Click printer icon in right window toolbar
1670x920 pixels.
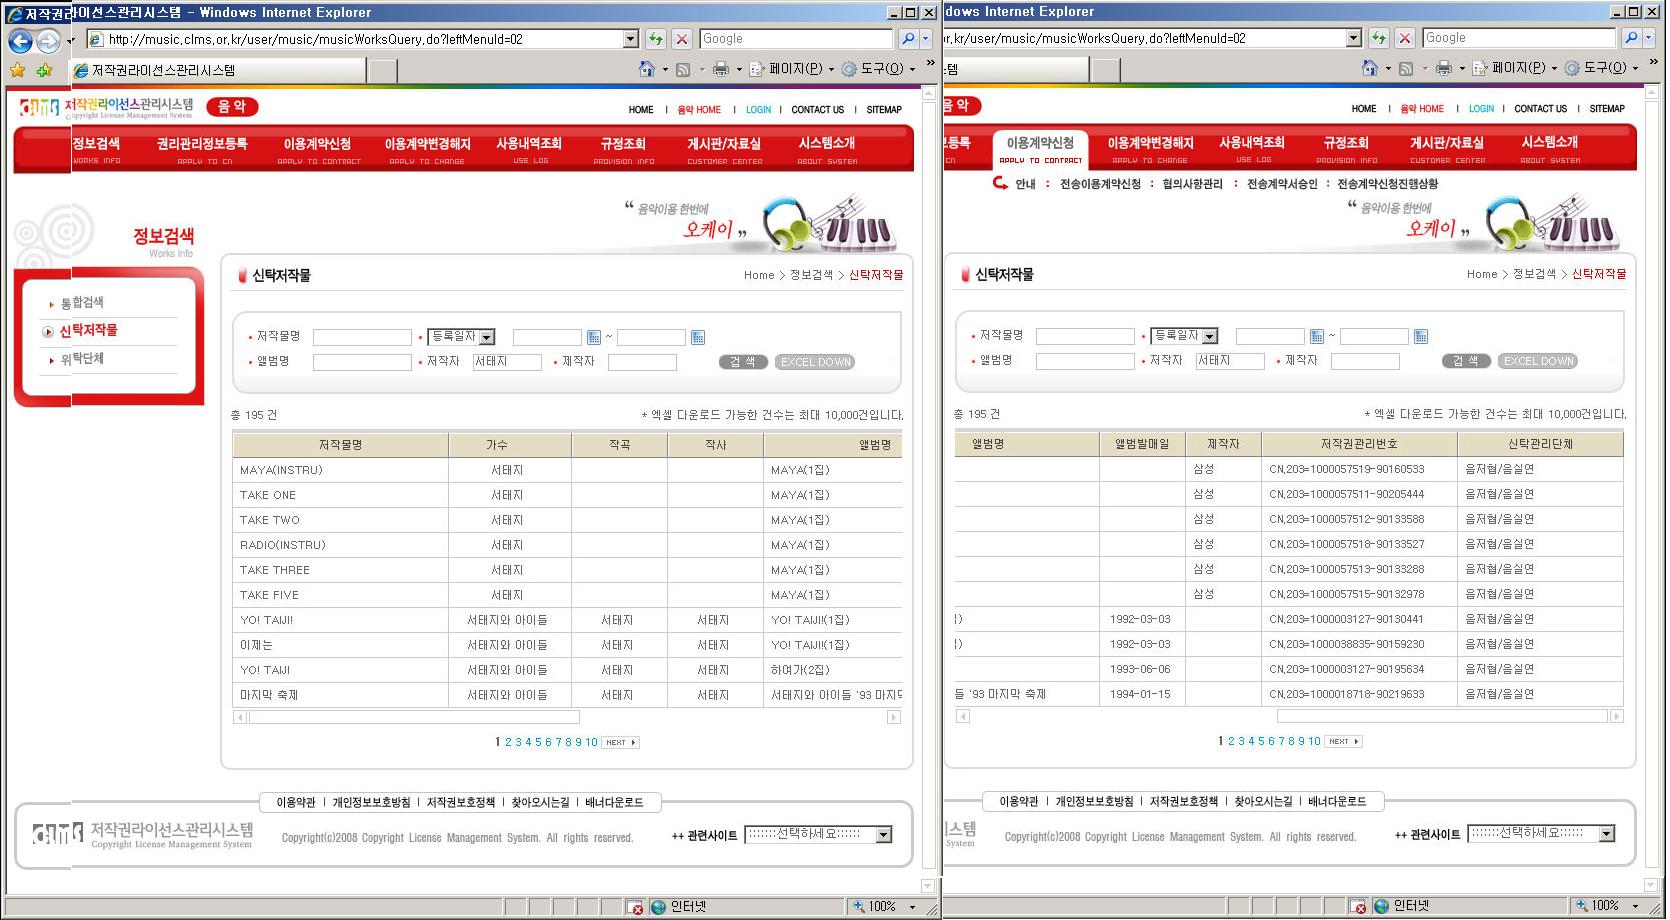1443,68
